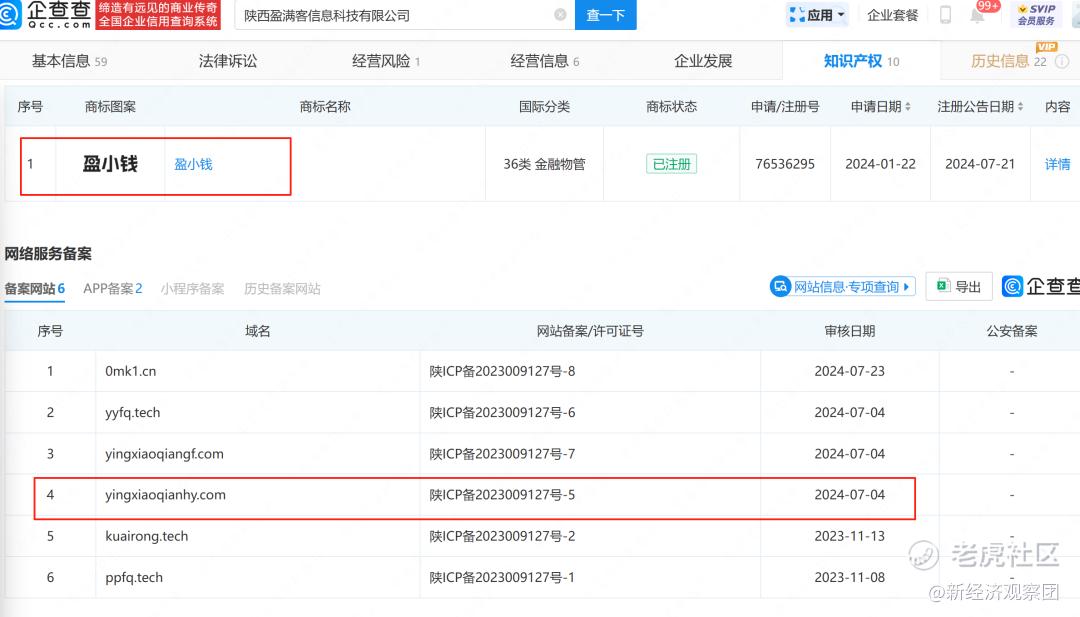Click announcement date 2024-07-21
This screenshot has height=617, width=1080.
tap(979, 164)
